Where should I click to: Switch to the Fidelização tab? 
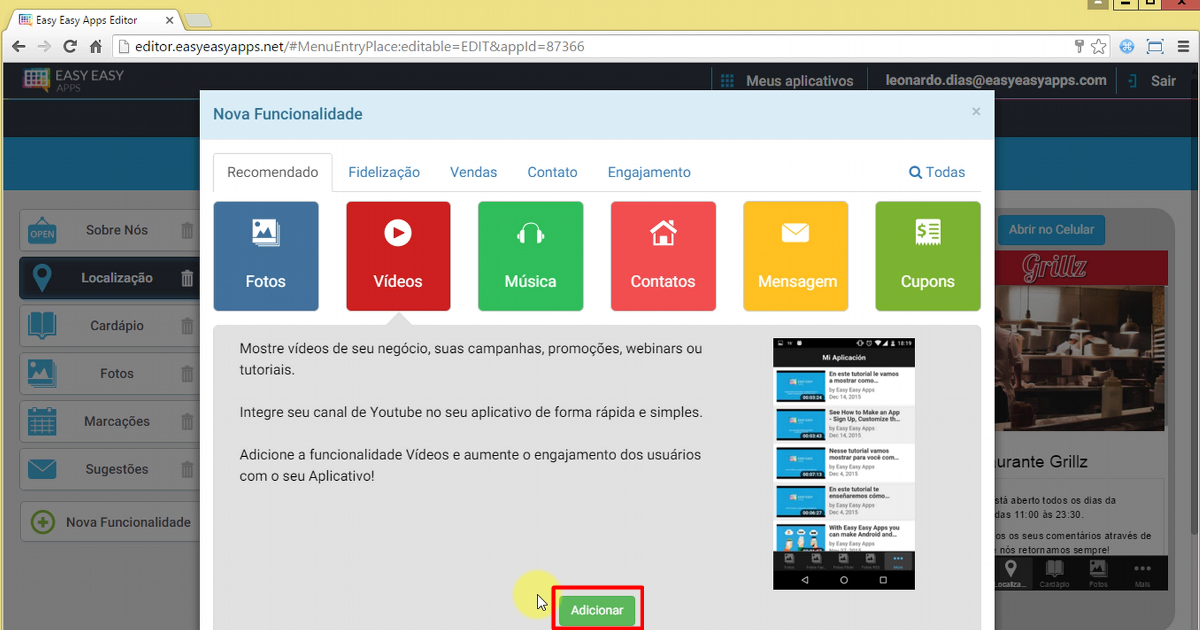384,172
